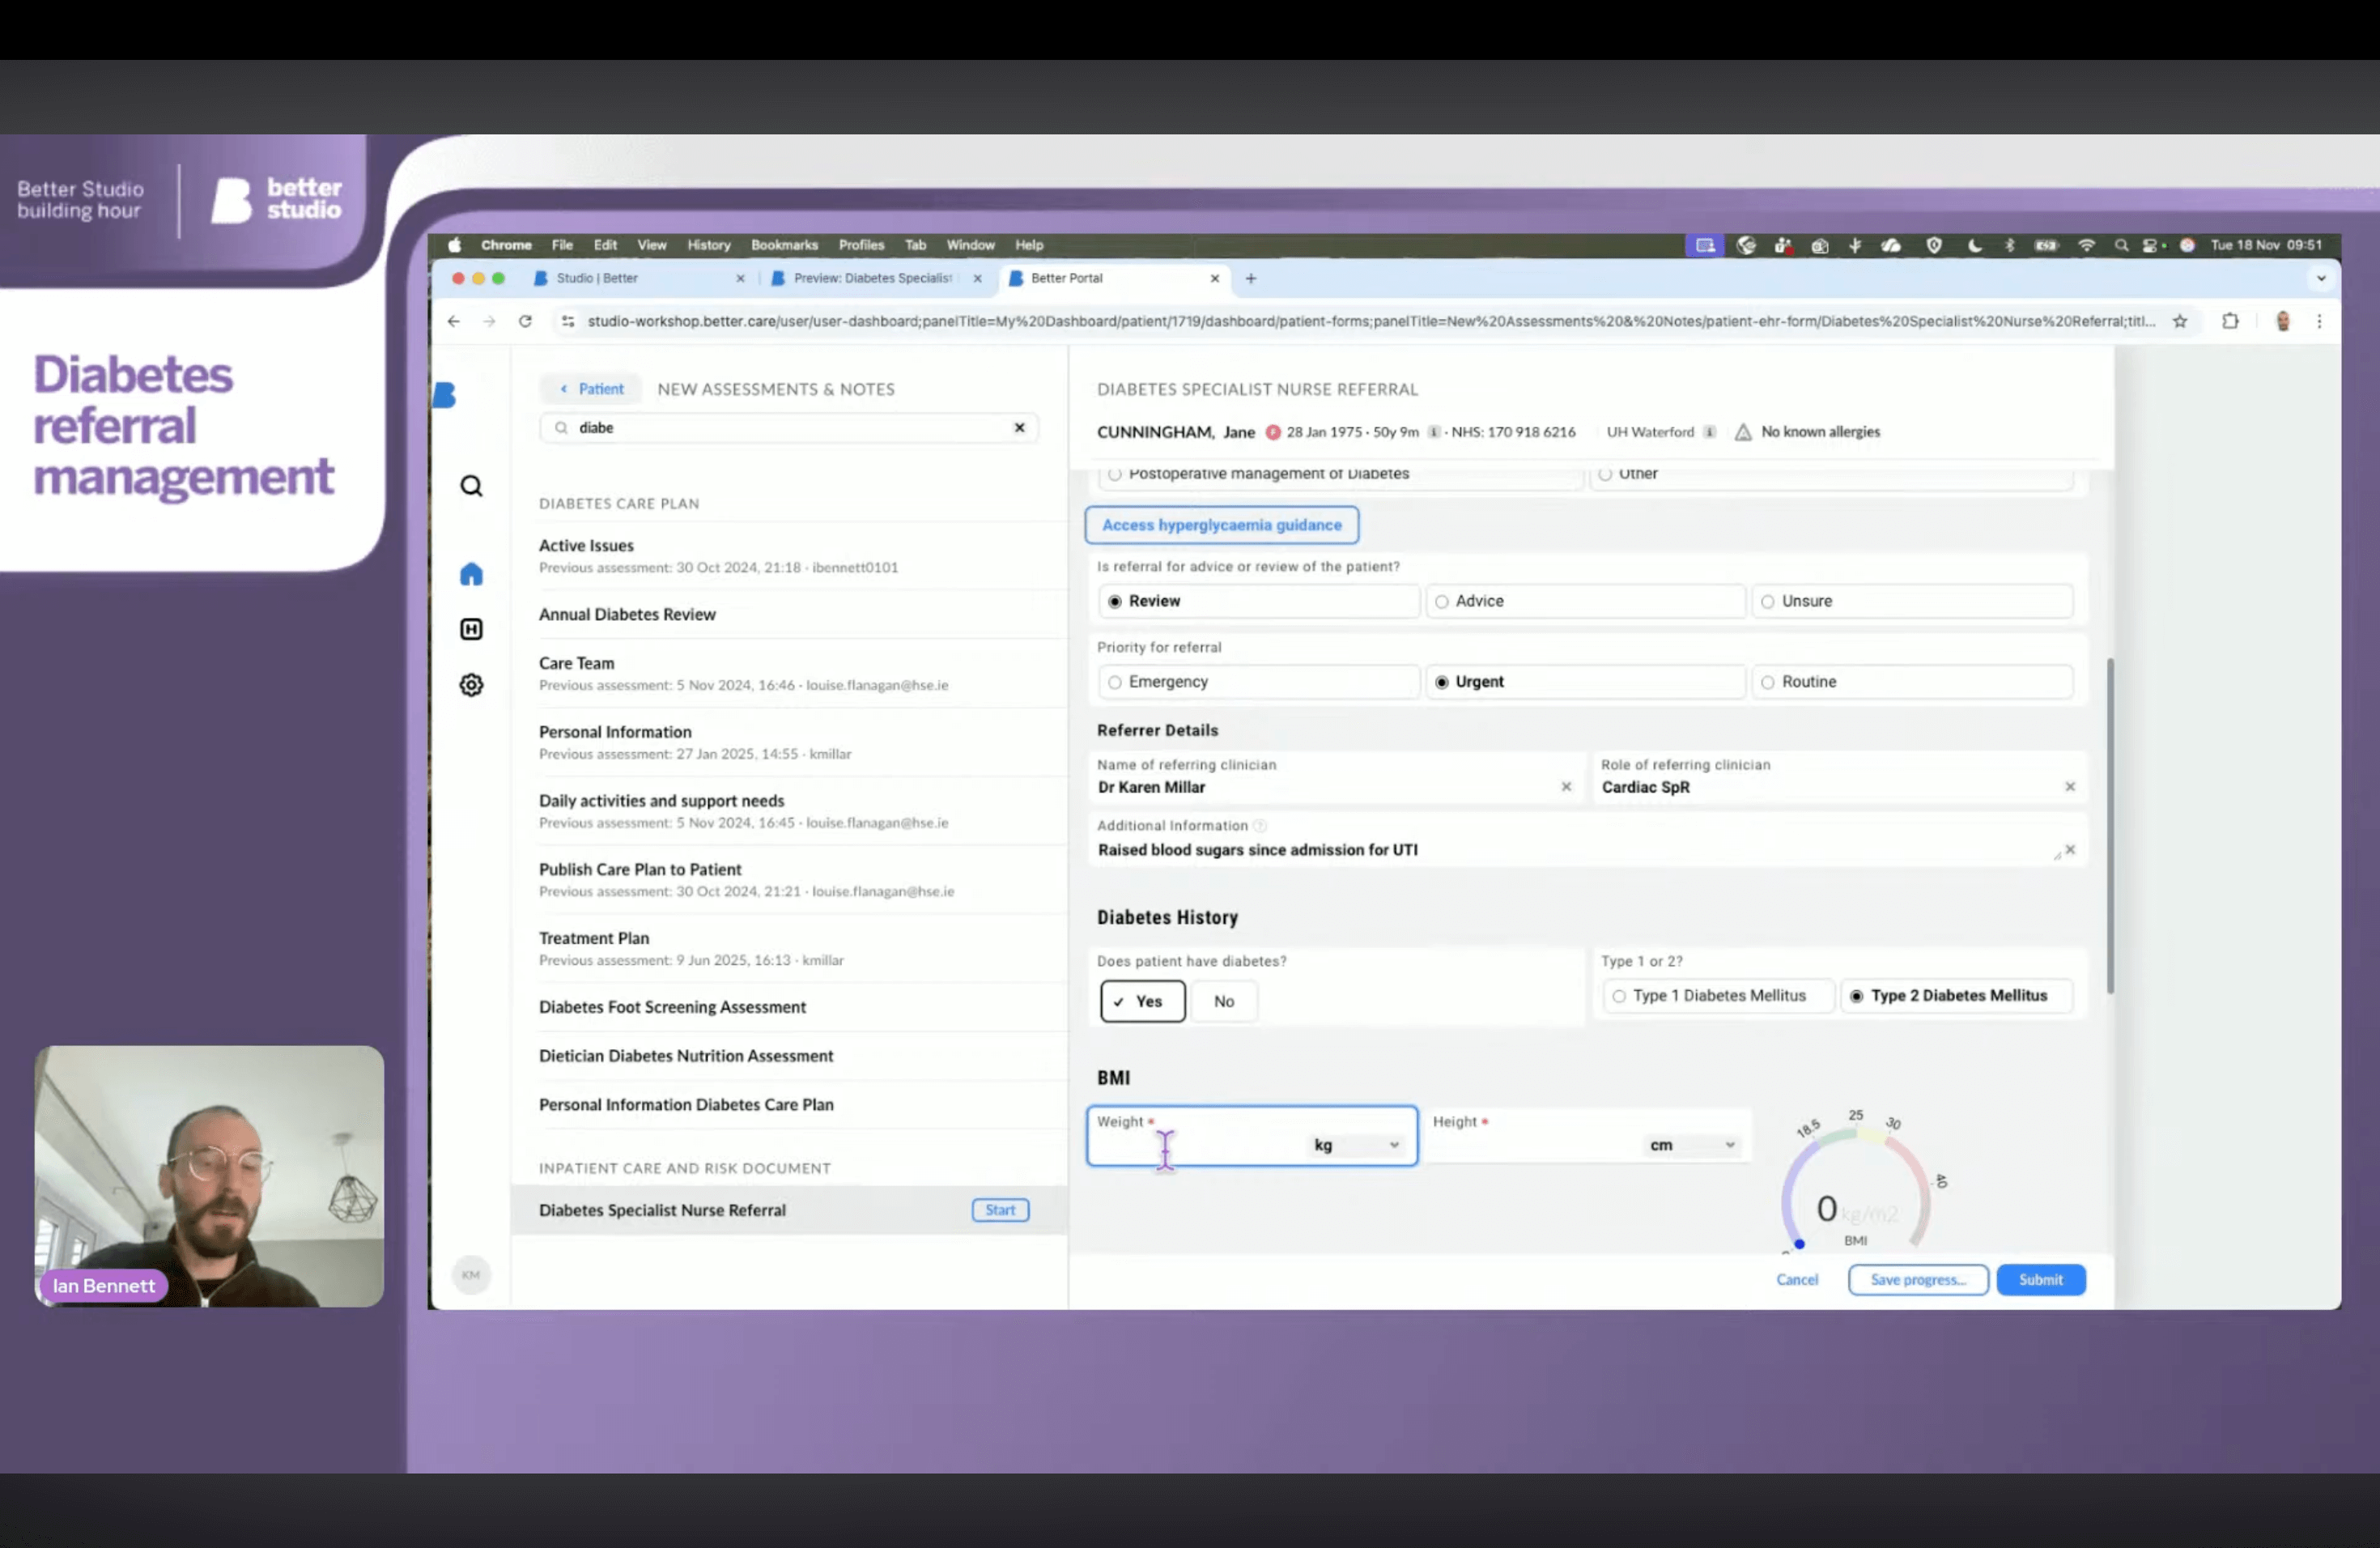Choose the Advice referral option
The height and width of the screenshot is (1548, 2380).
pos(1442,601)
